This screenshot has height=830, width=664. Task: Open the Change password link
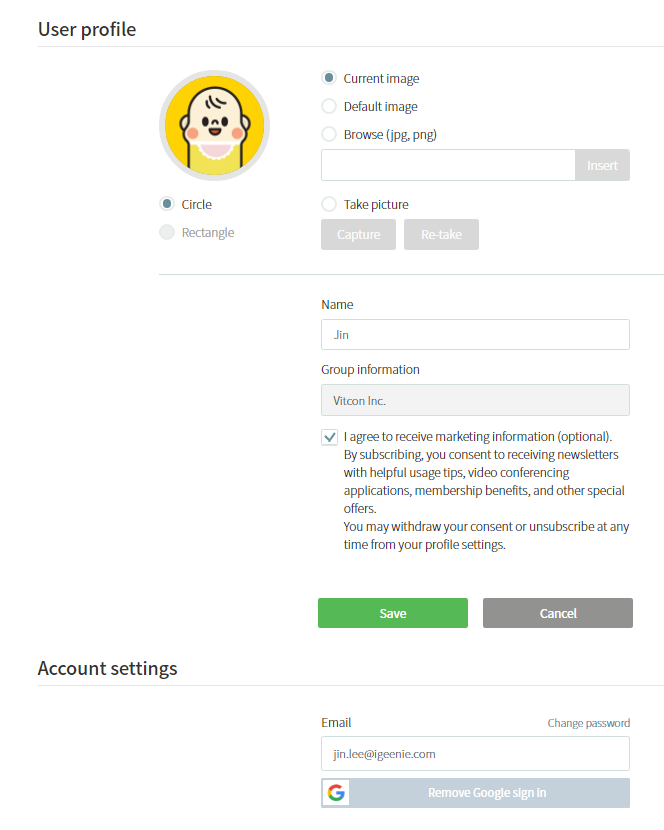589,723
